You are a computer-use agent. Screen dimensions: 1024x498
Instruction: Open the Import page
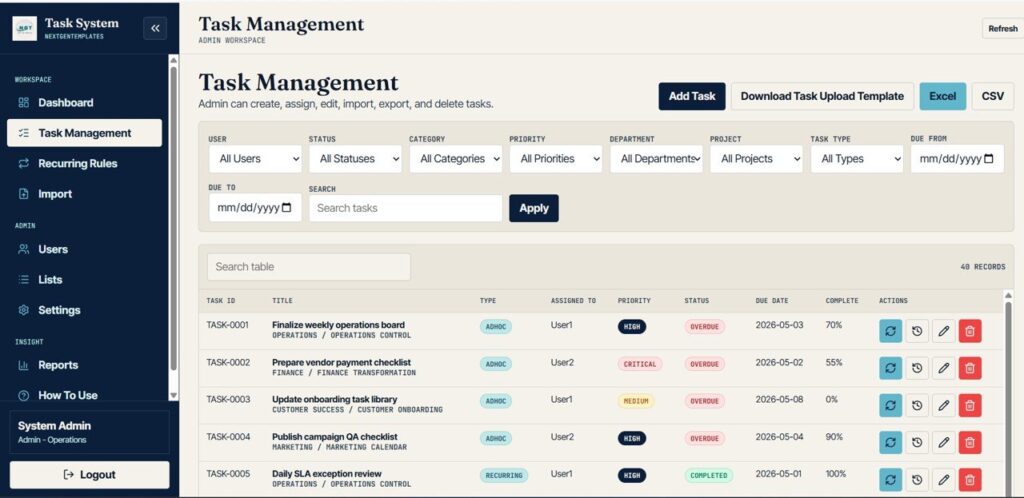tap(84, 194)
